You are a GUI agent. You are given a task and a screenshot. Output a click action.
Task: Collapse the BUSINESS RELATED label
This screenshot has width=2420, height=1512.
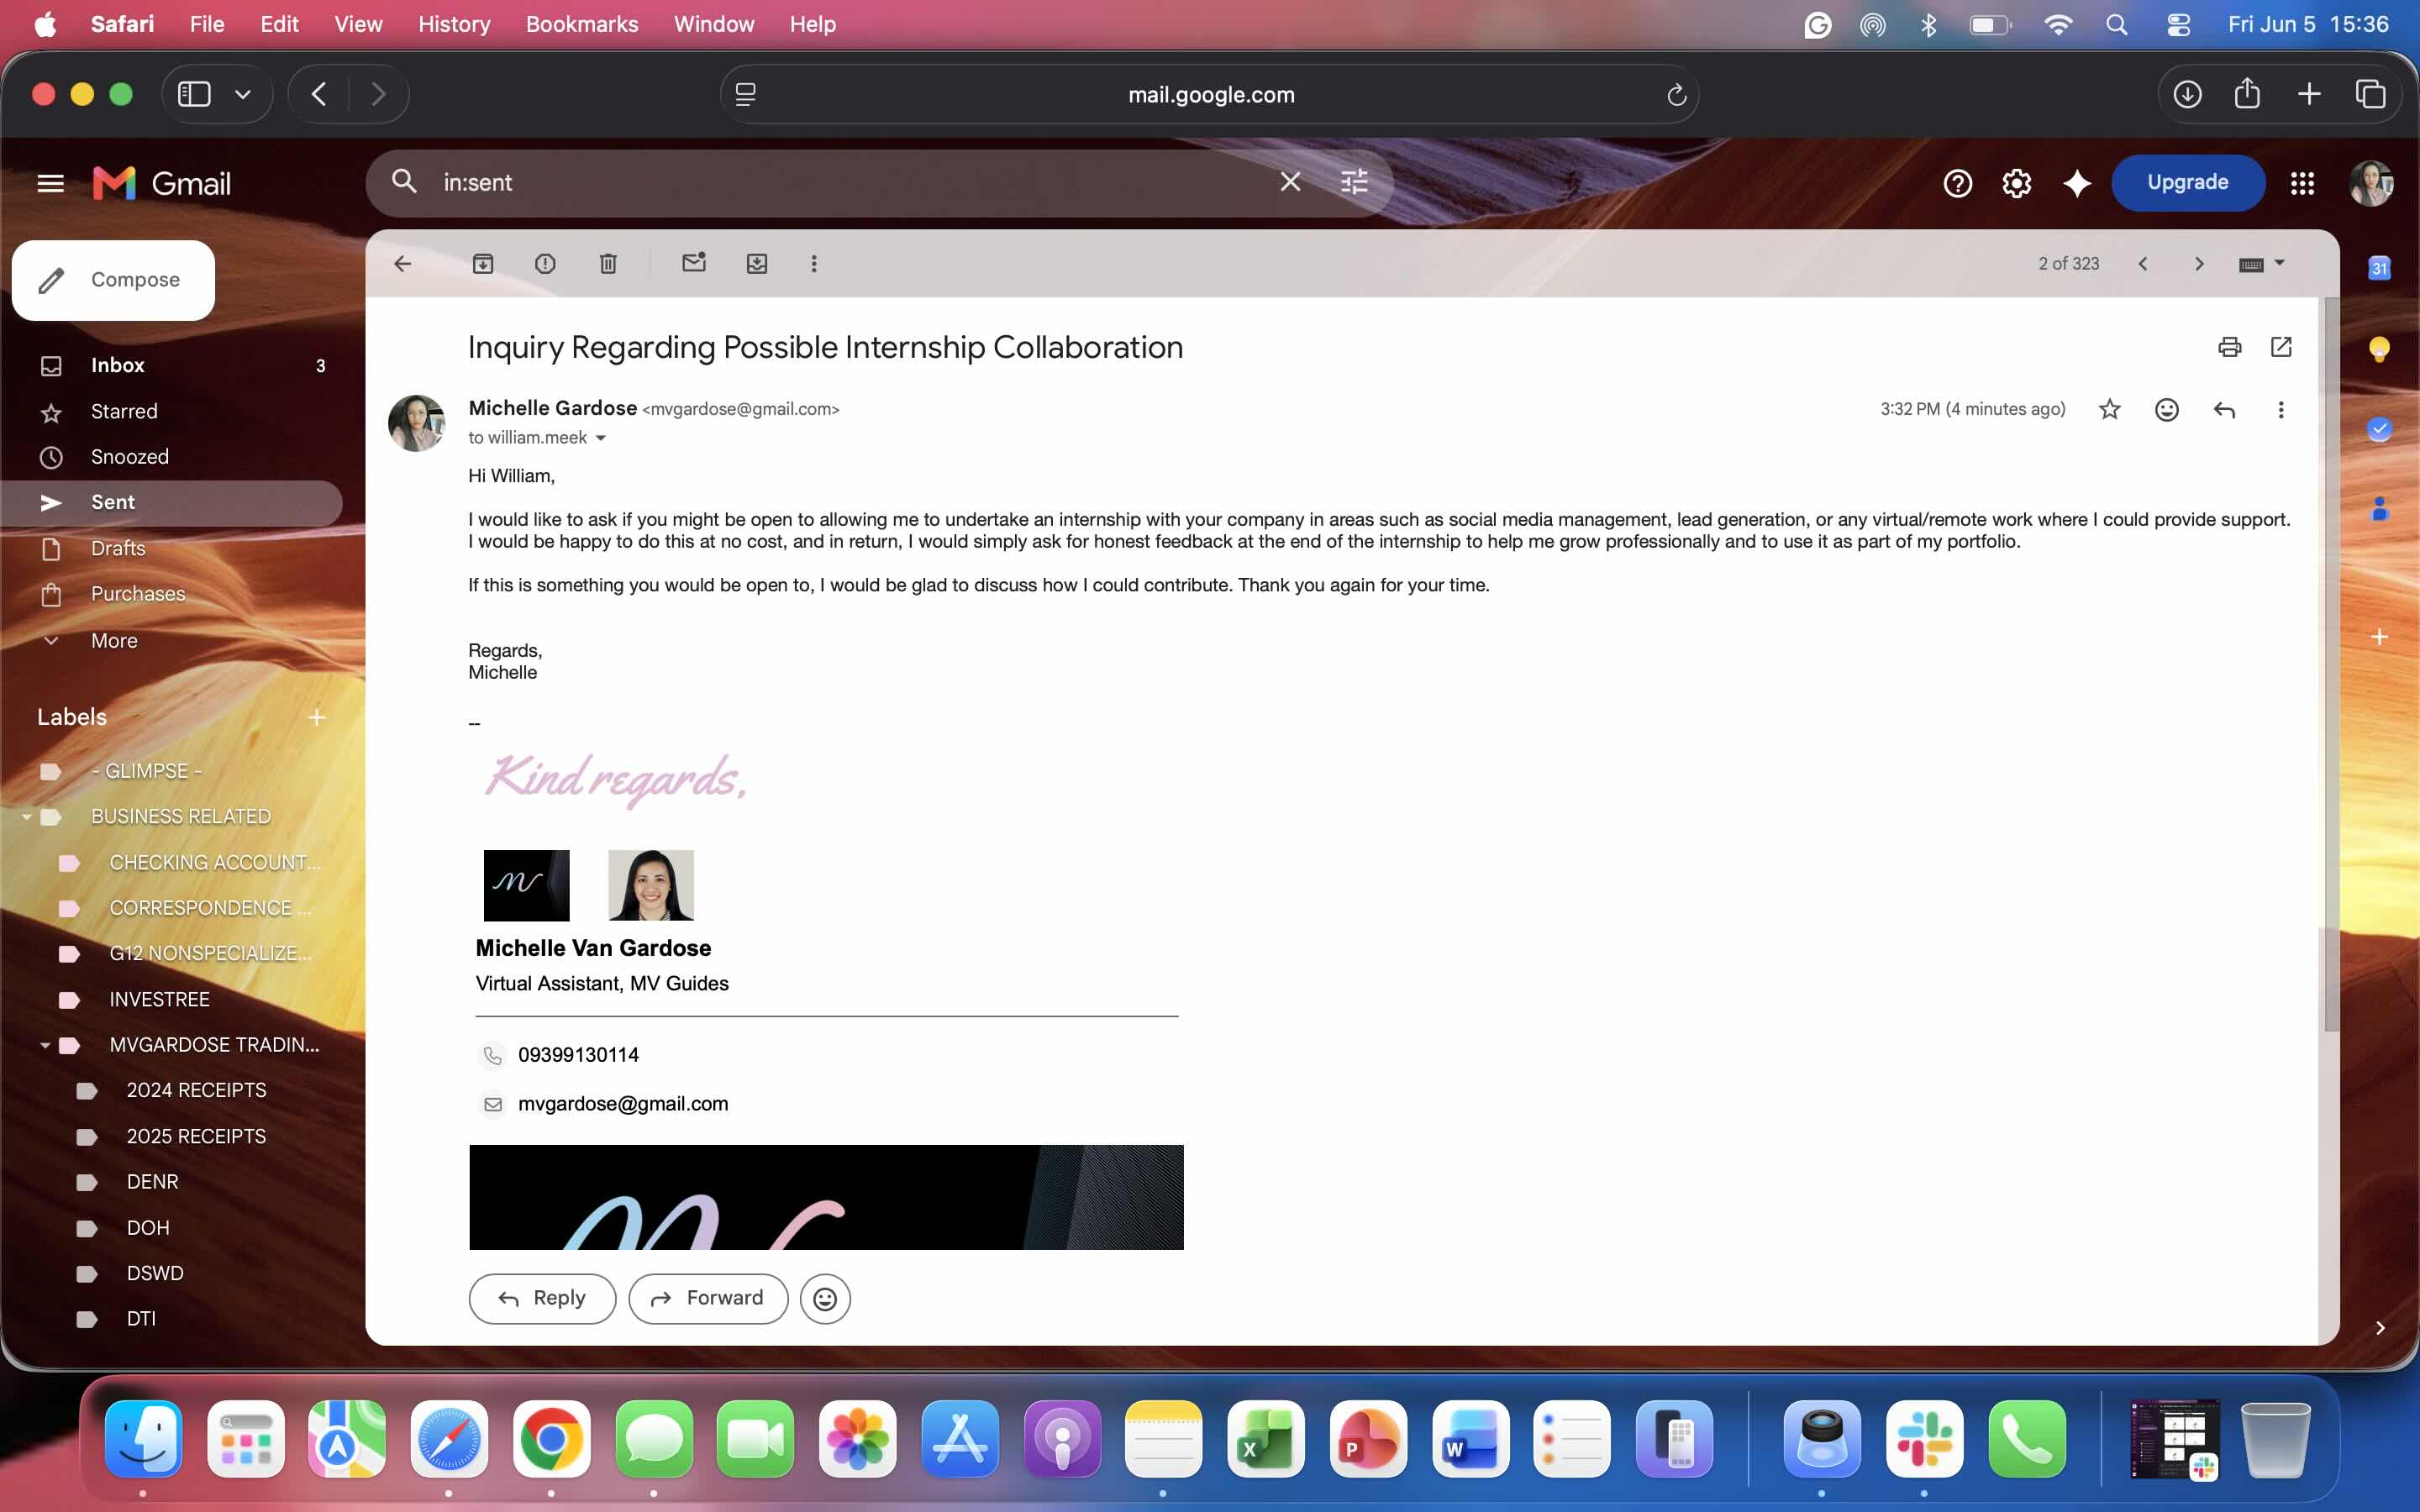point(27,817)
